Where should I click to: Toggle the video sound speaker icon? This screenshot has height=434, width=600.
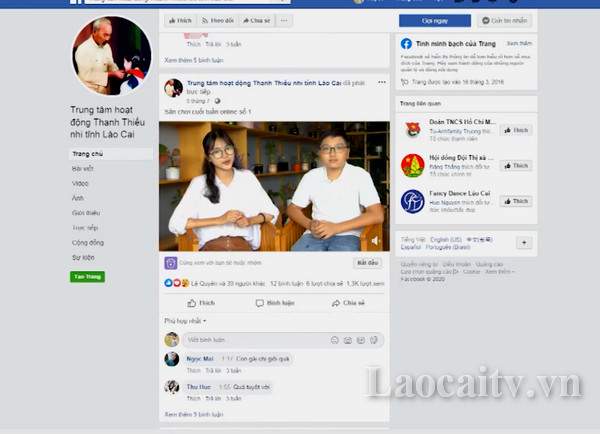point(375,240)
